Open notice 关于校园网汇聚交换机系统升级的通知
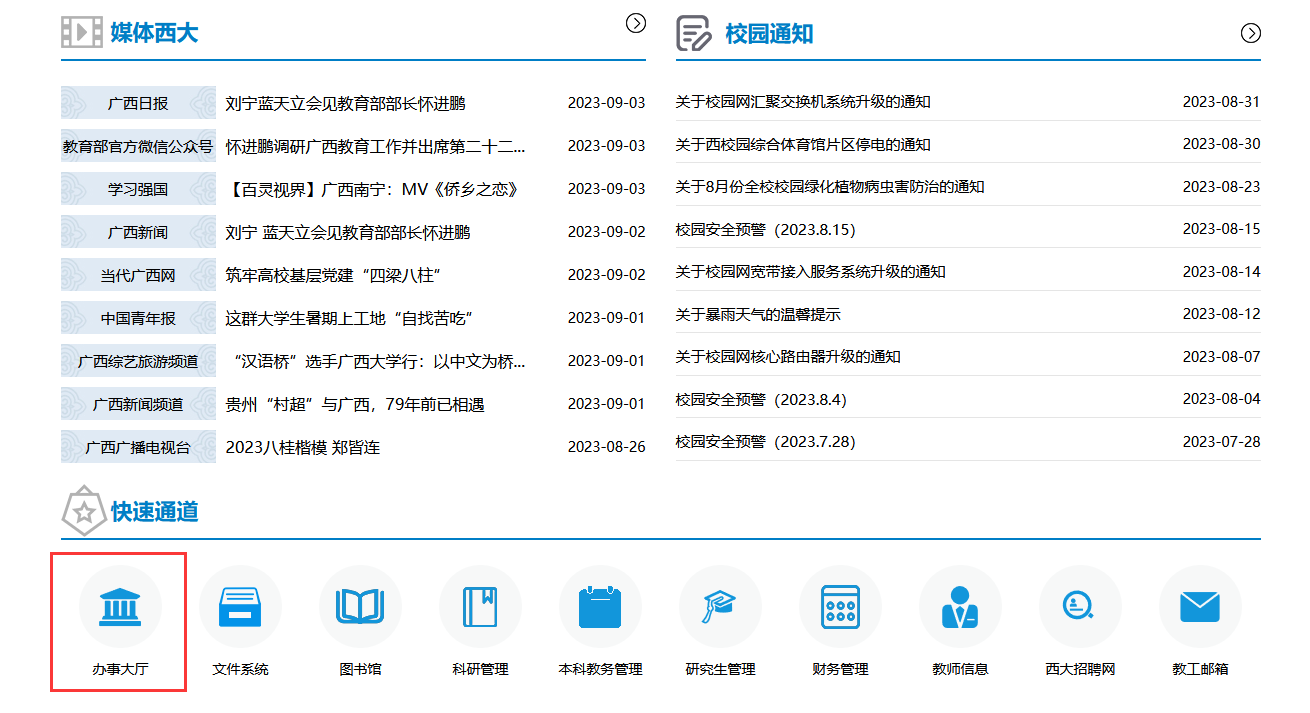The width and height of the screenshot is (1310, 713). coord(803,102)
